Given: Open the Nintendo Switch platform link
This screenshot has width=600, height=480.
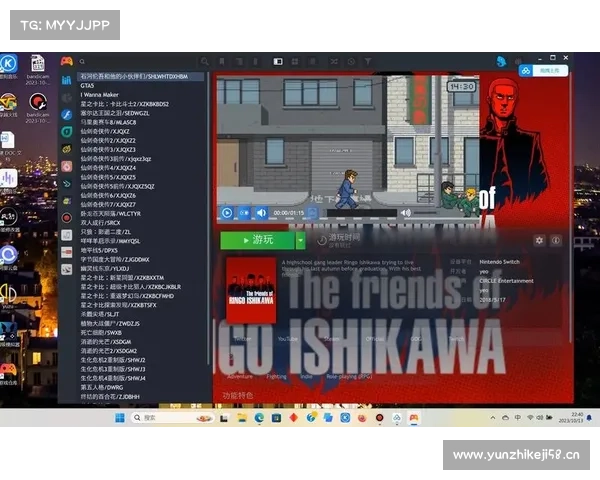Looking at the screenshot, I should click(x=499, y=262).
